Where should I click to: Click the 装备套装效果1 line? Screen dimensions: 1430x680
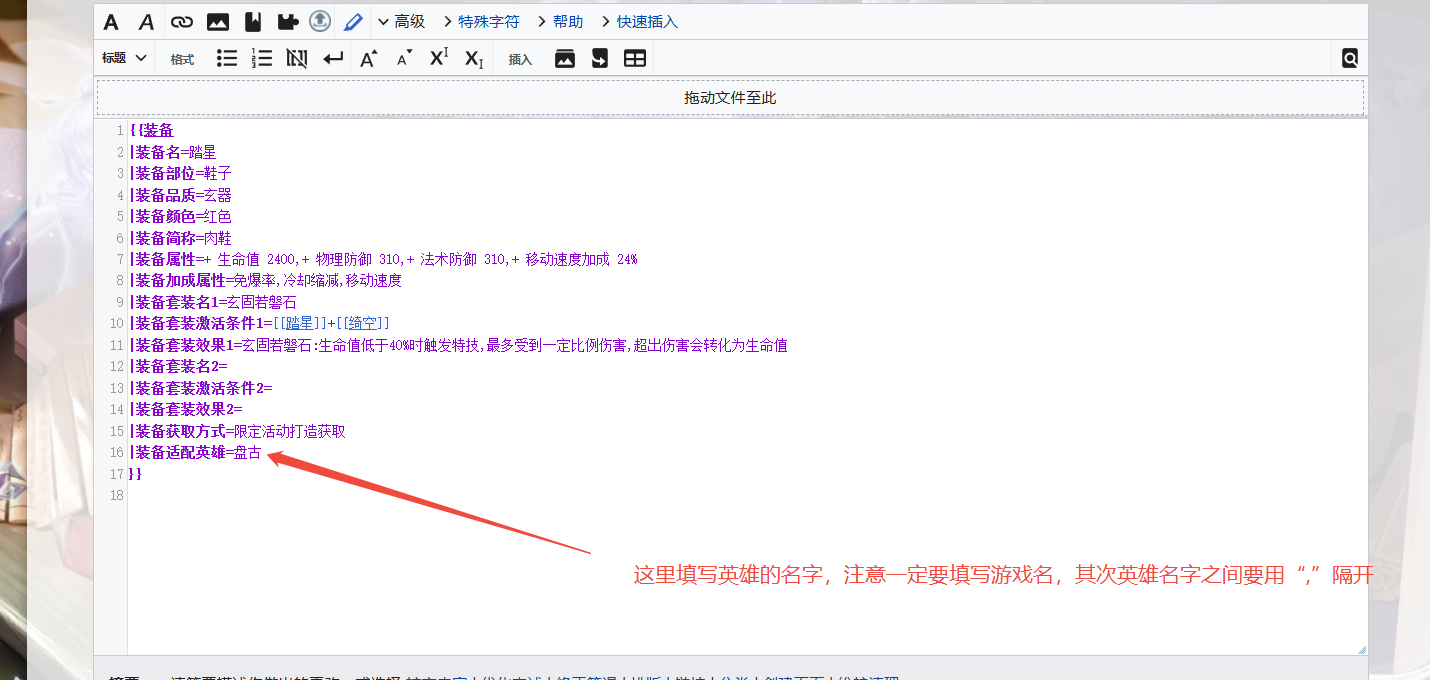pyautogui.click(x=459, y=345)
